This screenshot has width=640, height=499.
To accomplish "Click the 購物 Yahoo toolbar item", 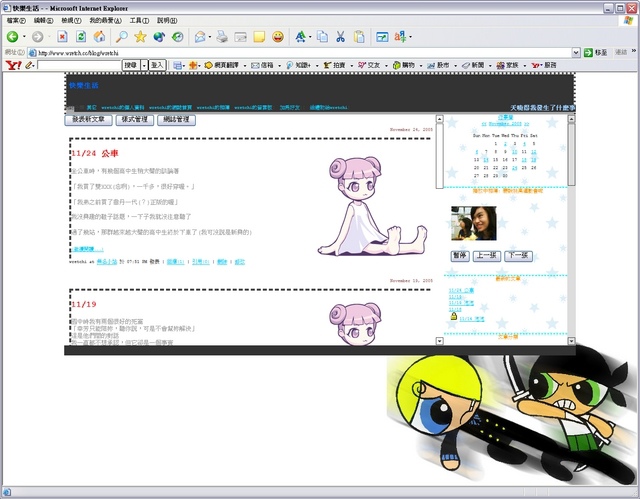I will click(404, 65).
